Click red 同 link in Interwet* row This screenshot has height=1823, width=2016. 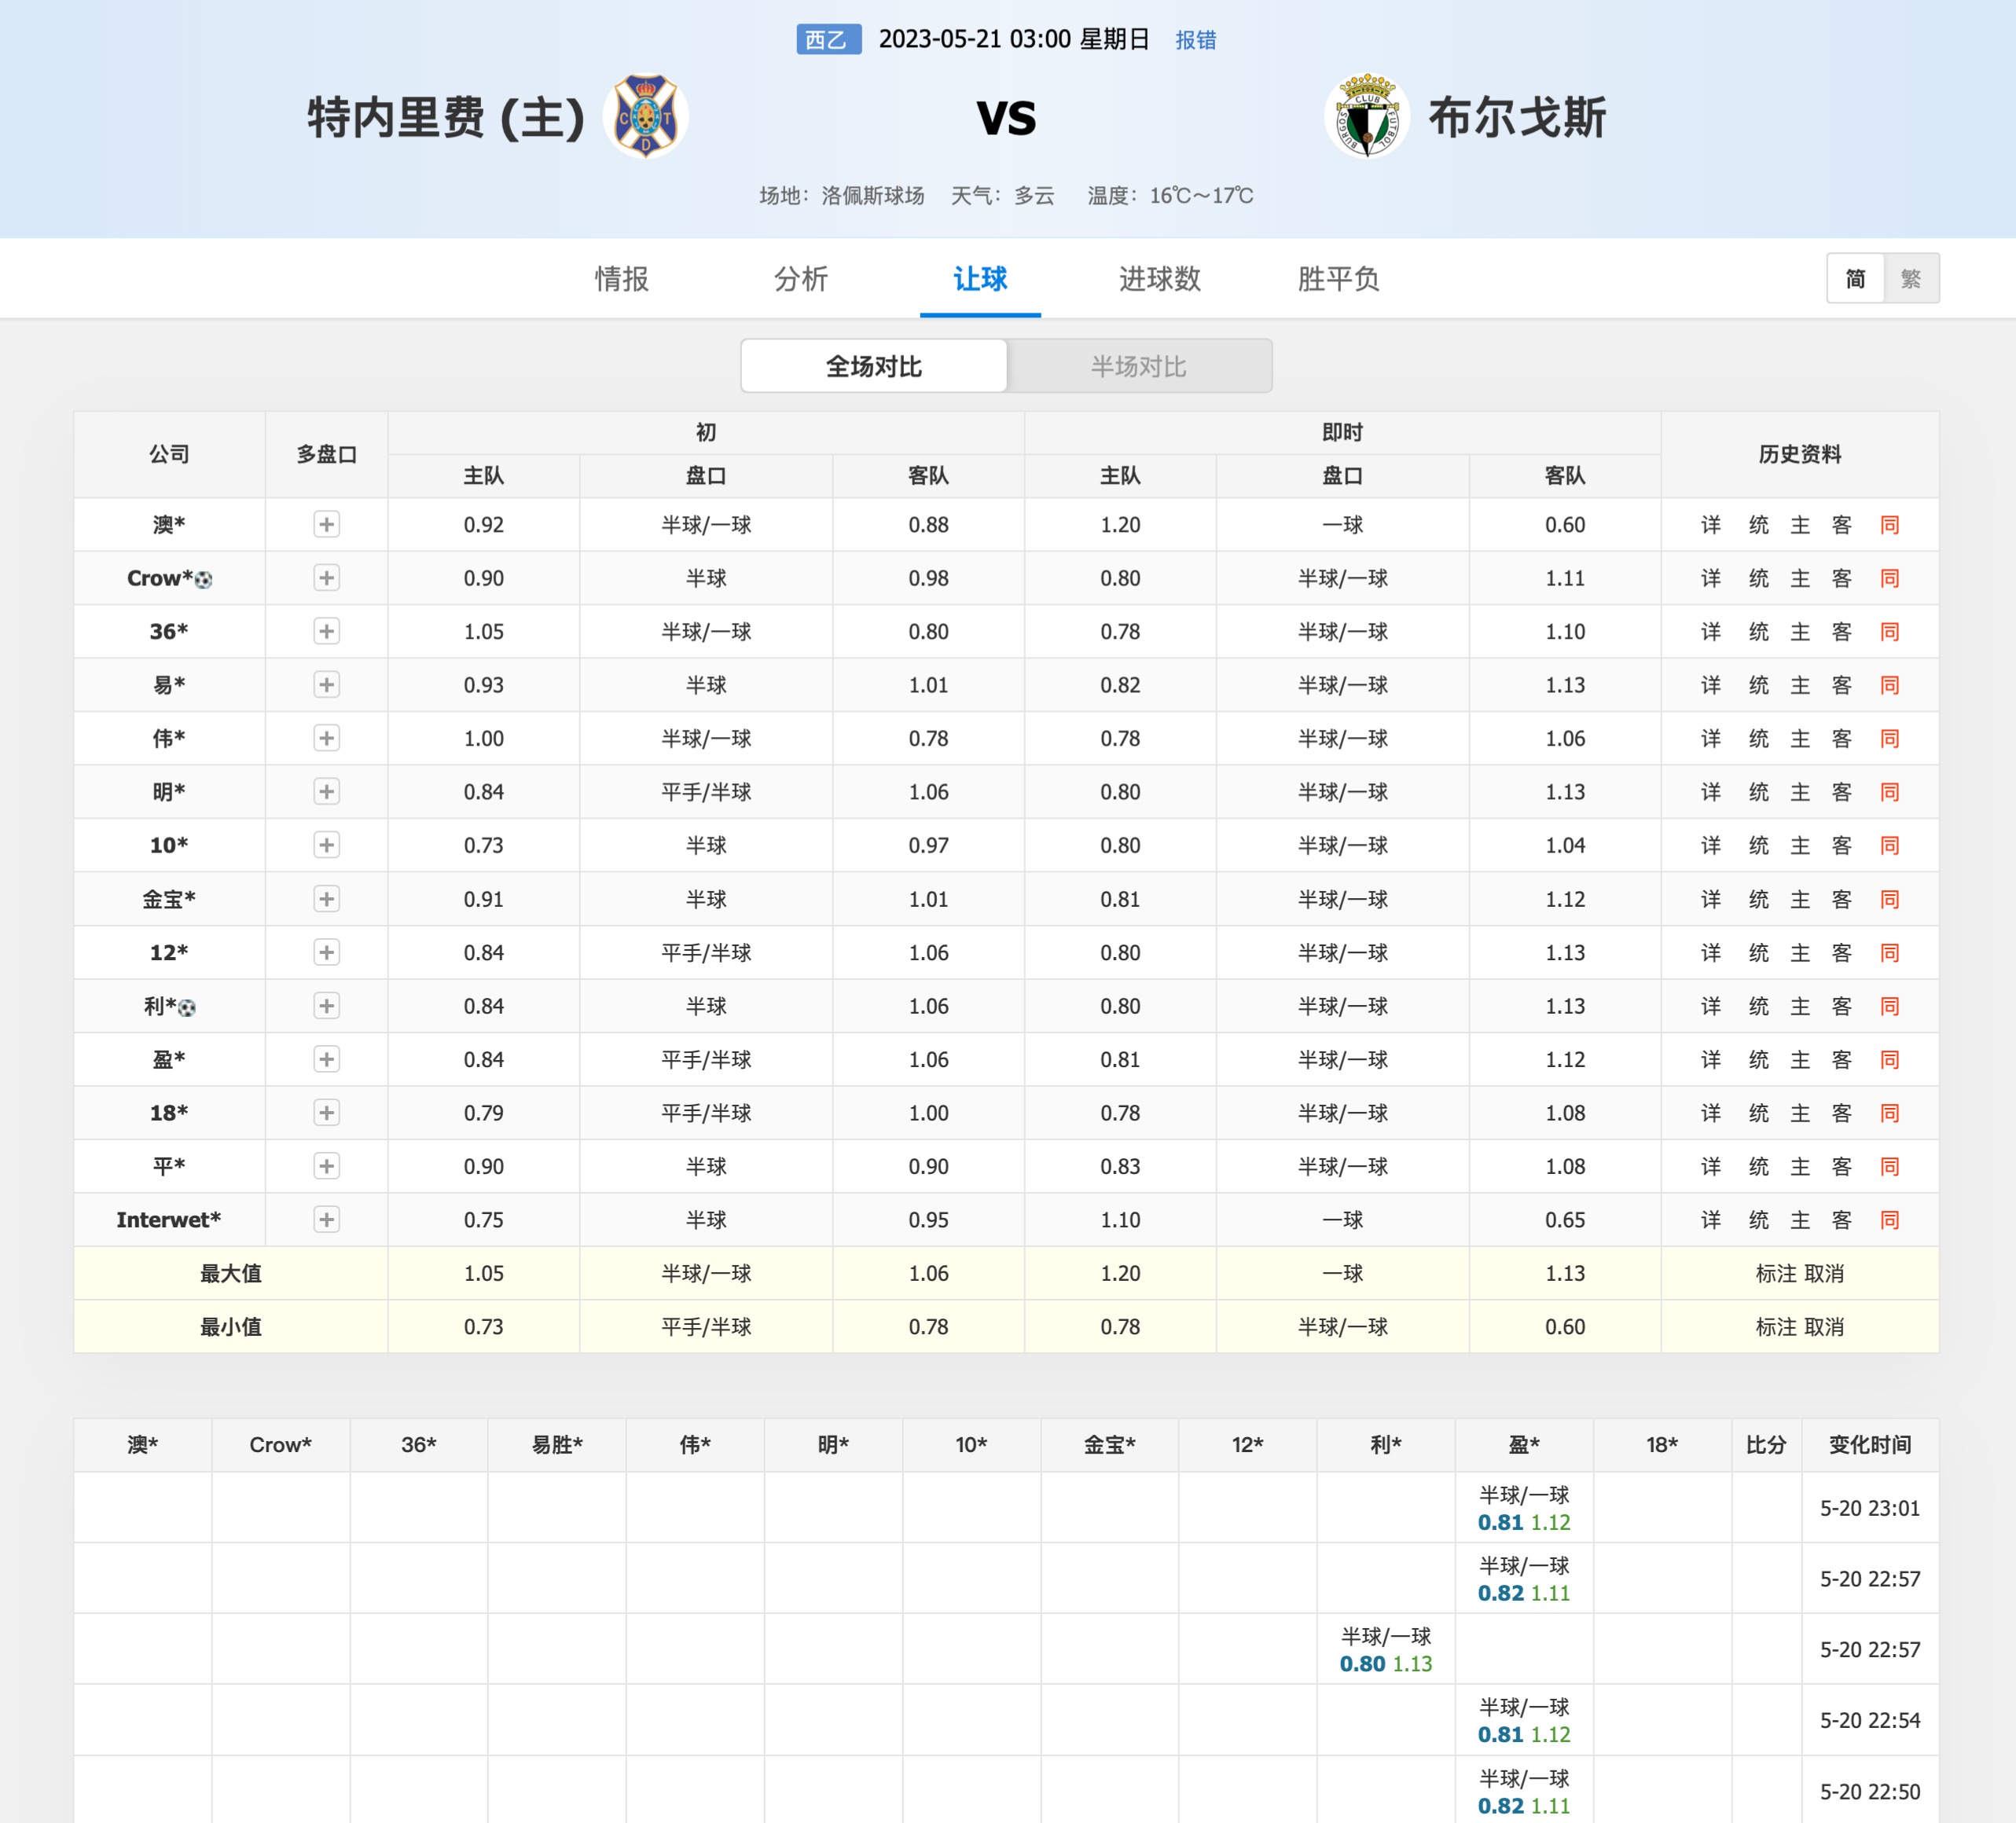point(1889,1219)
